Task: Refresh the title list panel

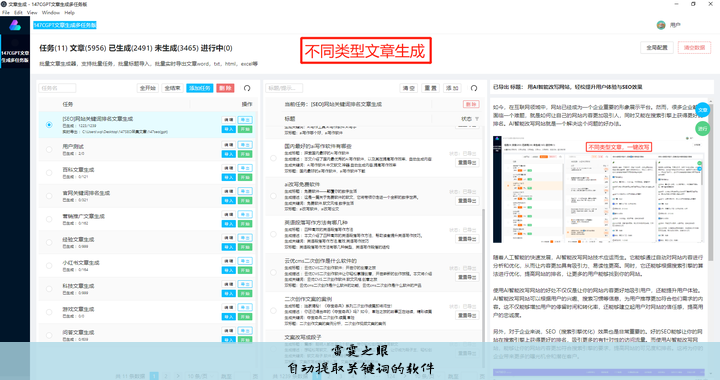Action: click(474, 88)
